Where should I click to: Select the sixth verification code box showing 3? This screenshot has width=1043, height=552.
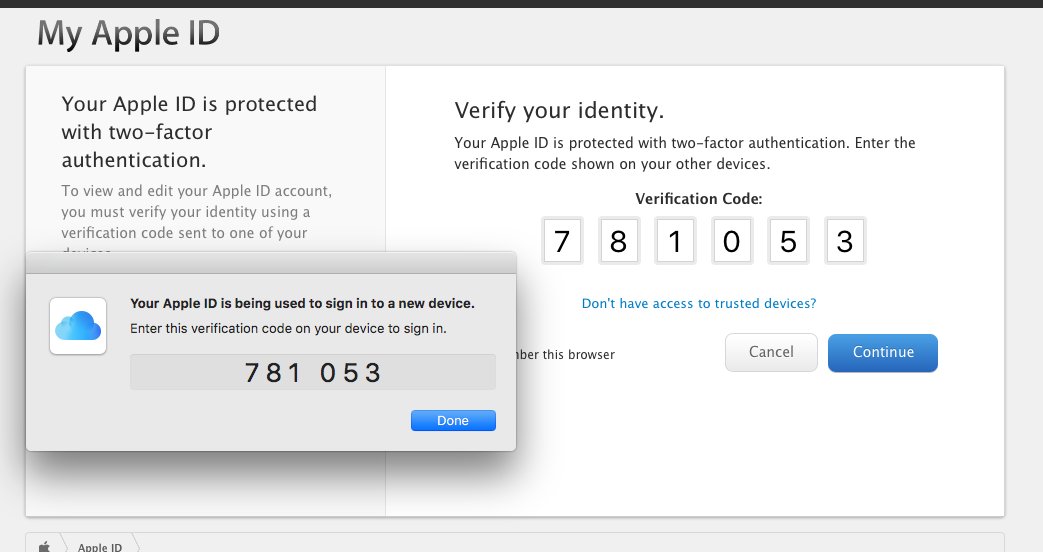point(845,241)
